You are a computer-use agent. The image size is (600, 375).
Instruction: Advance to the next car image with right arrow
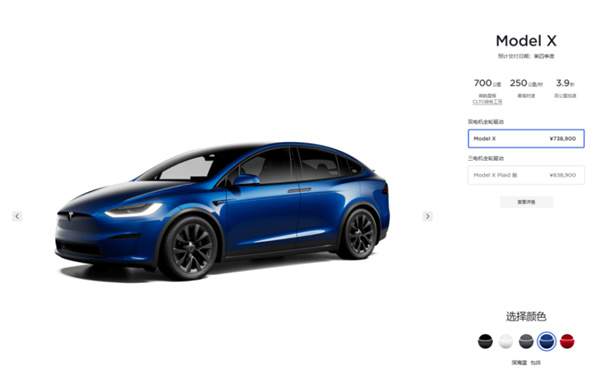(x=427, y=216)
